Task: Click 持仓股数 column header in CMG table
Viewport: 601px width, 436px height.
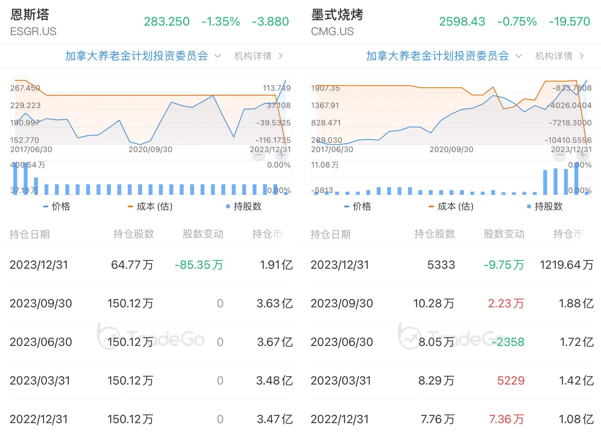Action: click(x=435, y=234)
